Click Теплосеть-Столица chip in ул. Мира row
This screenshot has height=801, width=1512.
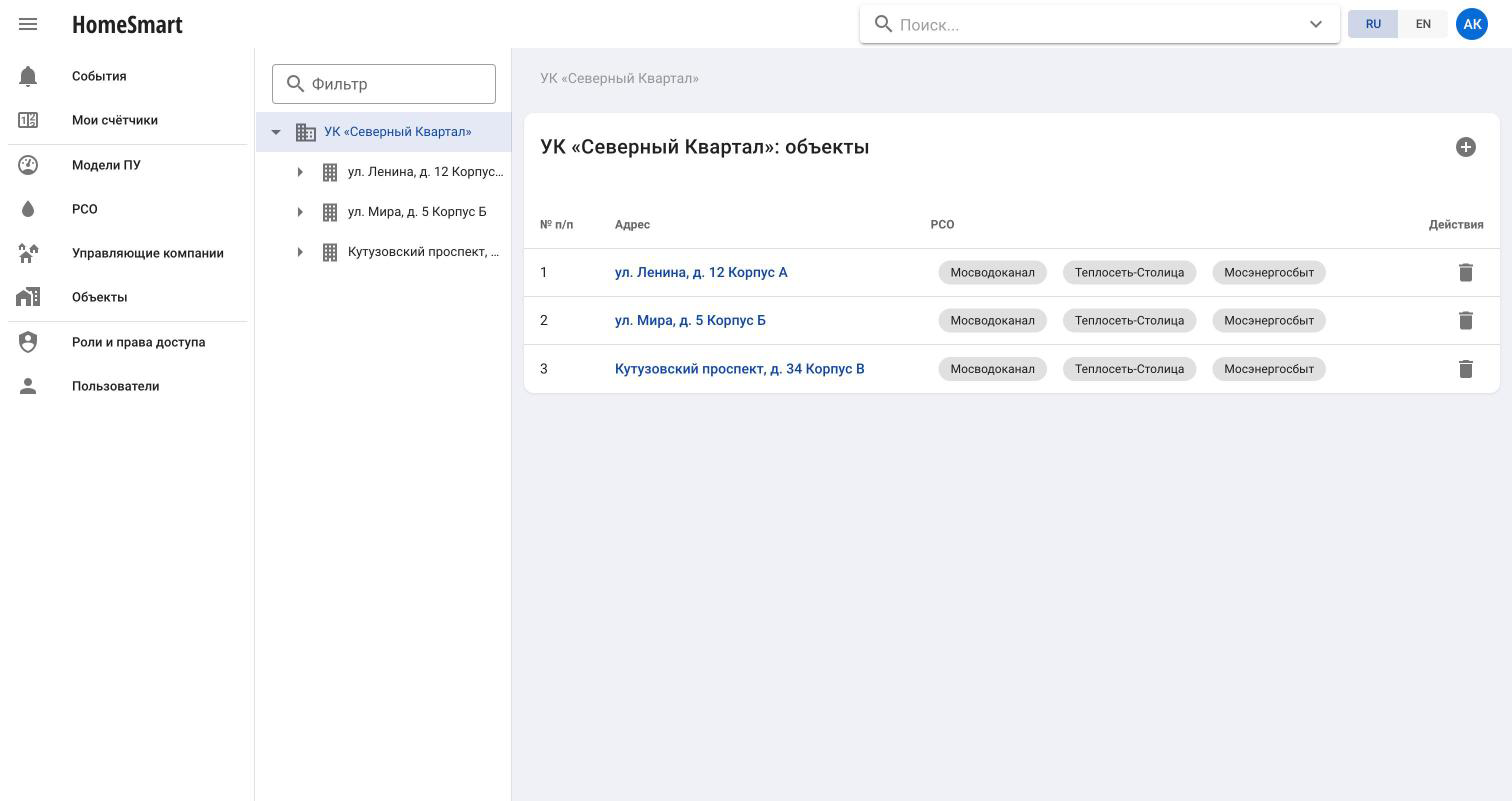[x=1129, y=320]
